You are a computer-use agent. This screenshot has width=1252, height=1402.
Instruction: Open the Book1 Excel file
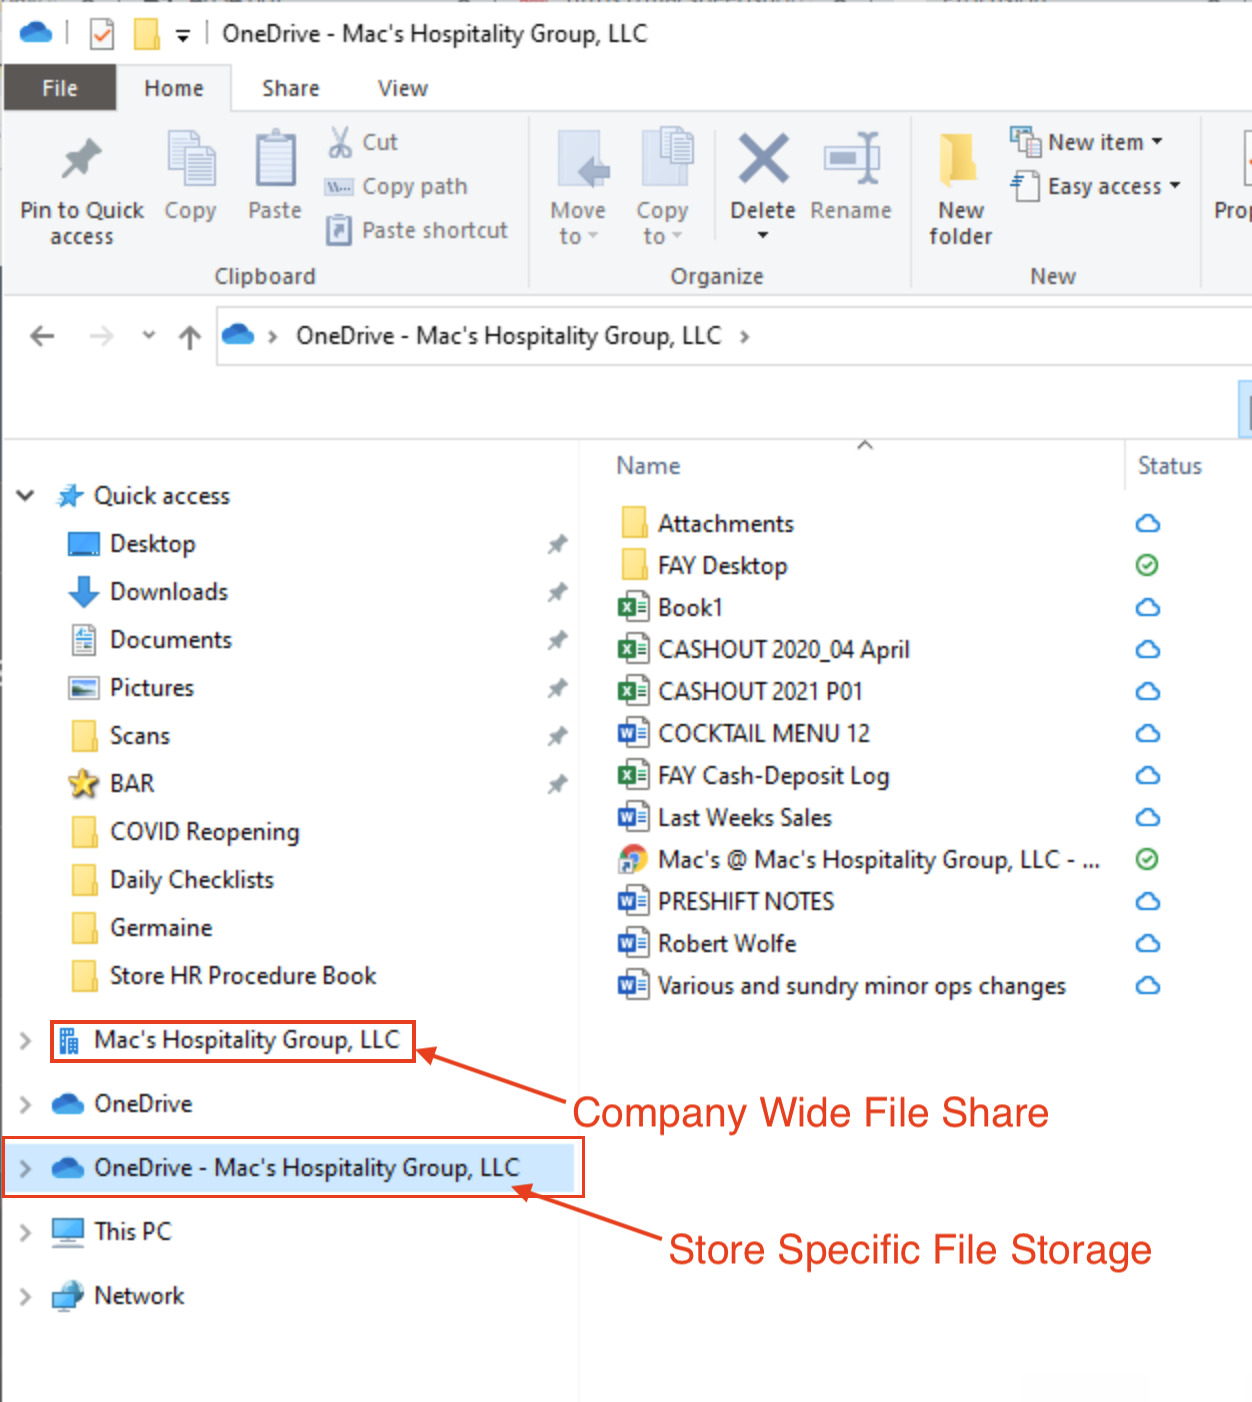pos(690,607)
